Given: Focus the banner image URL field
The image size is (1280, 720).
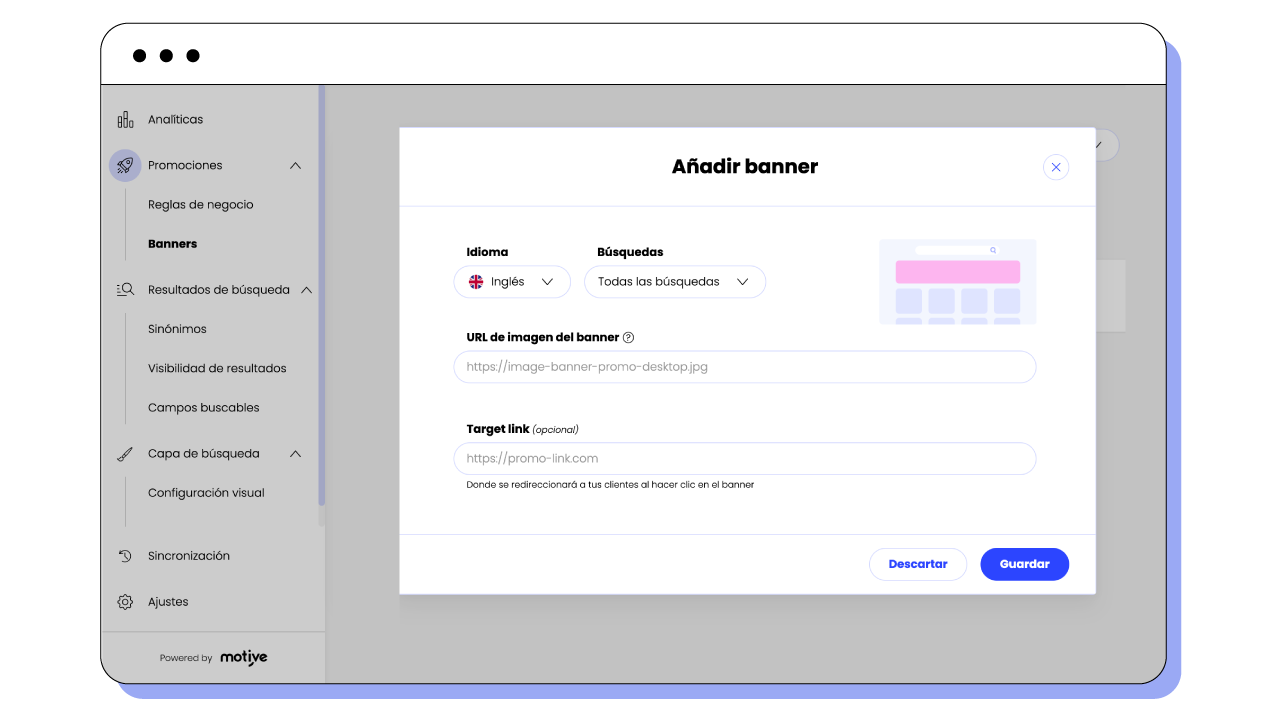Looking at the screenshot, I should (x=744, y=367).
